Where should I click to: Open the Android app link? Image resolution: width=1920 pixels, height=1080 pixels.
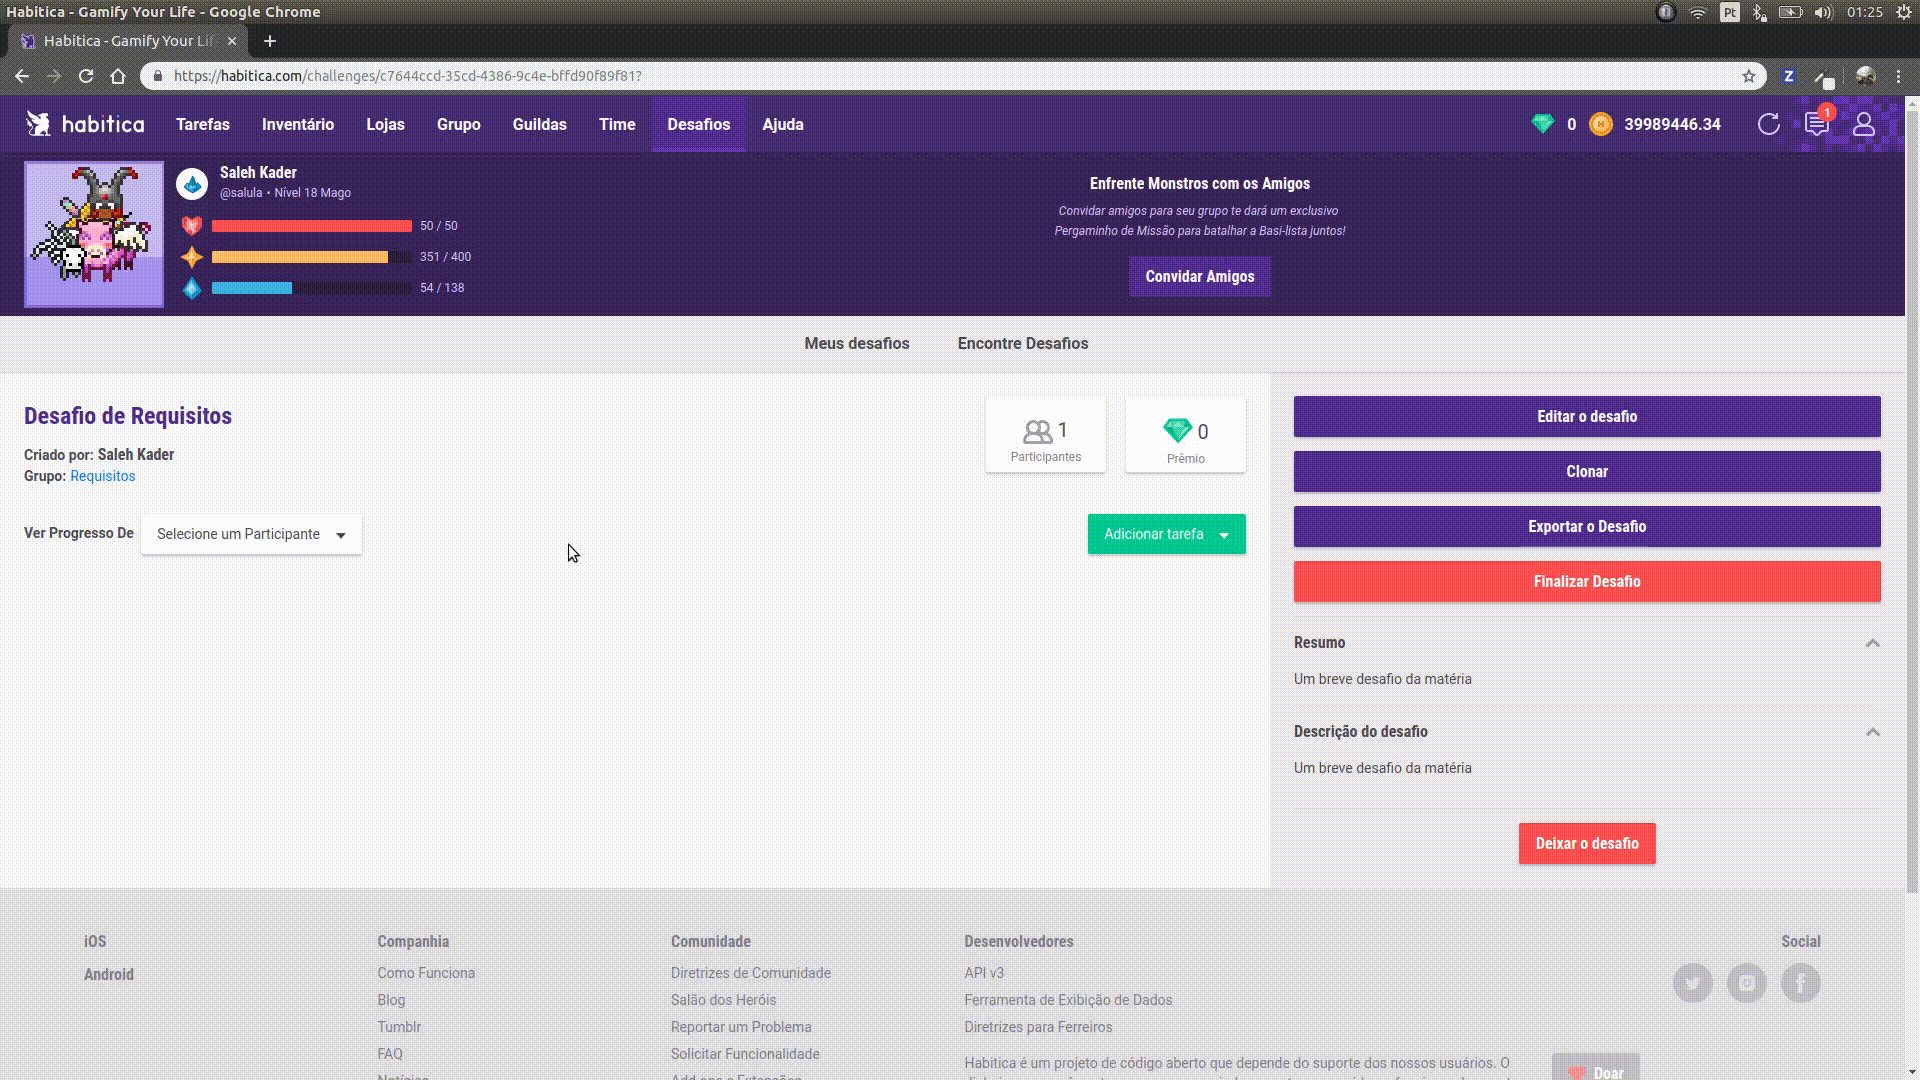click(109, 974)
